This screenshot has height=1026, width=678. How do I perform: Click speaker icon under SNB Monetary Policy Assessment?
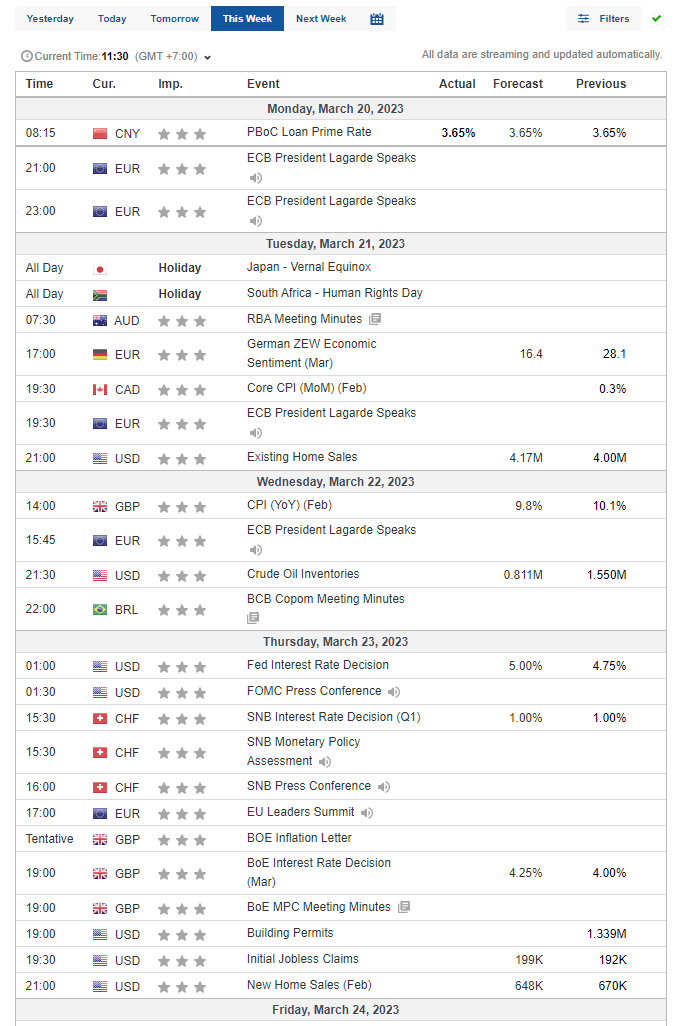tap(324, 762)
